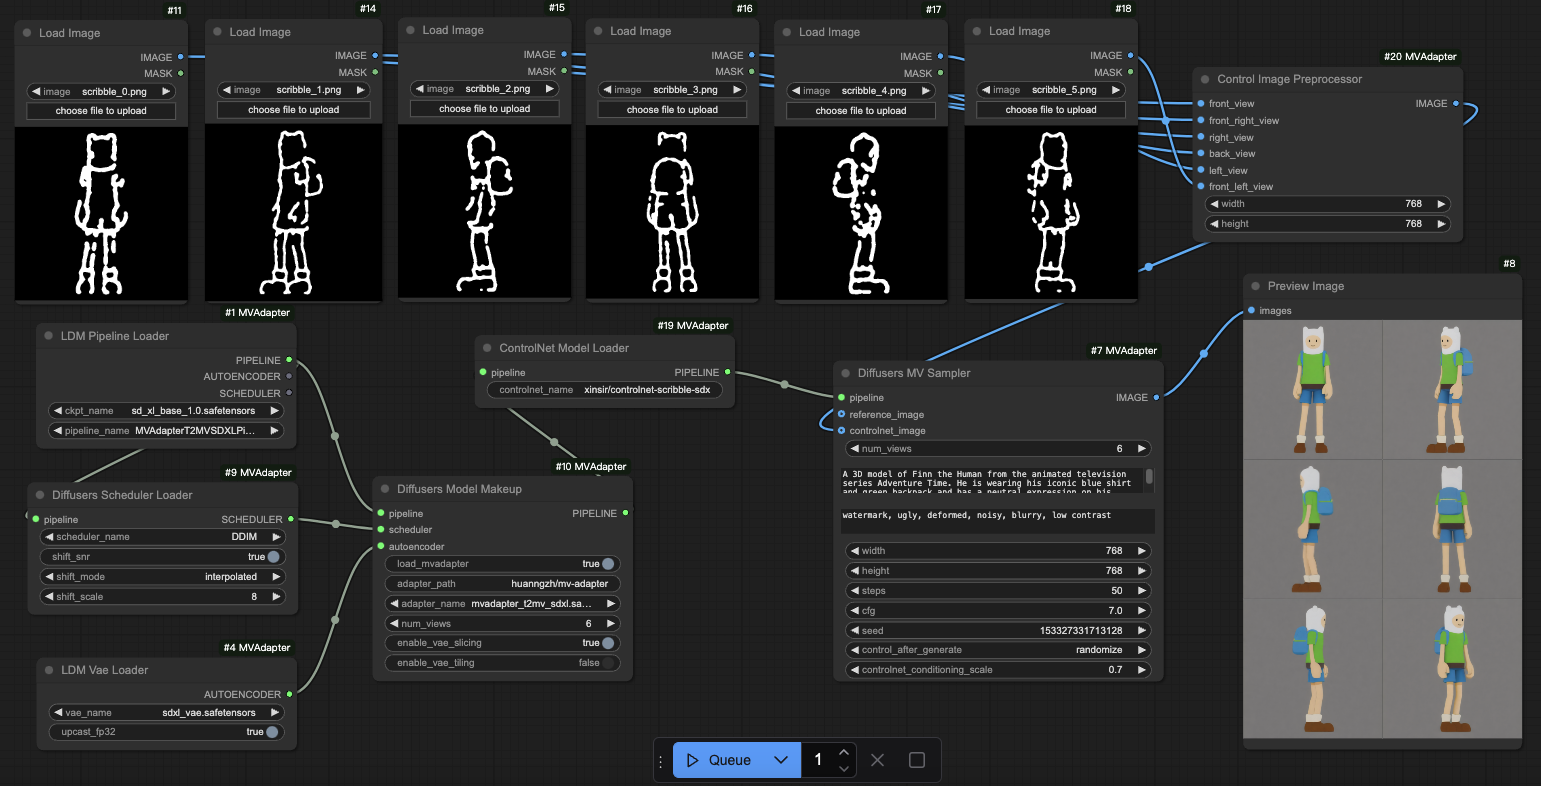The height and width of the screenshot is (786, 1541).
Task: Toggle enable_vae_slicing switch
Action: click(x=608, y=643)
